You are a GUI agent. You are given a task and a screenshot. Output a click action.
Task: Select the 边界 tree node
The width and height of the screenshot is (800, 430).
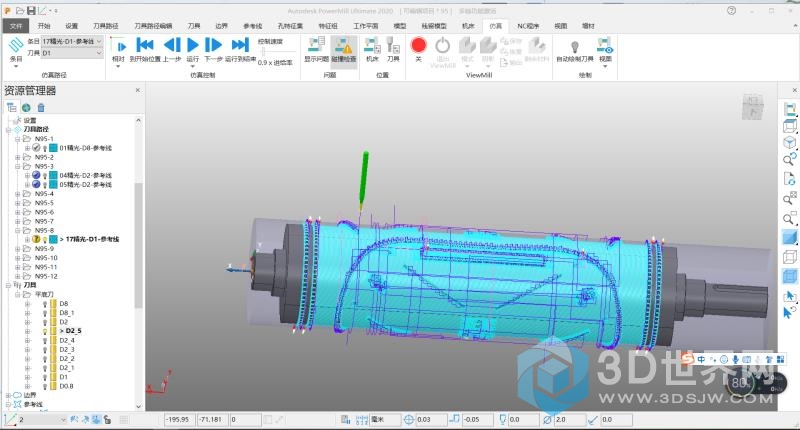pyautogui.click(x=30, y=395)
